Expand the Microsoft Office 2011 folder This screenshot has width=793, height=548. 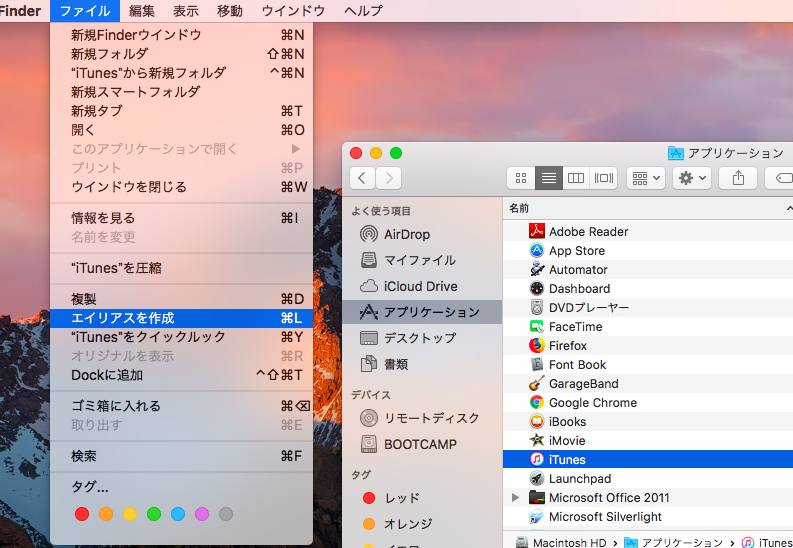click(515, 497)
